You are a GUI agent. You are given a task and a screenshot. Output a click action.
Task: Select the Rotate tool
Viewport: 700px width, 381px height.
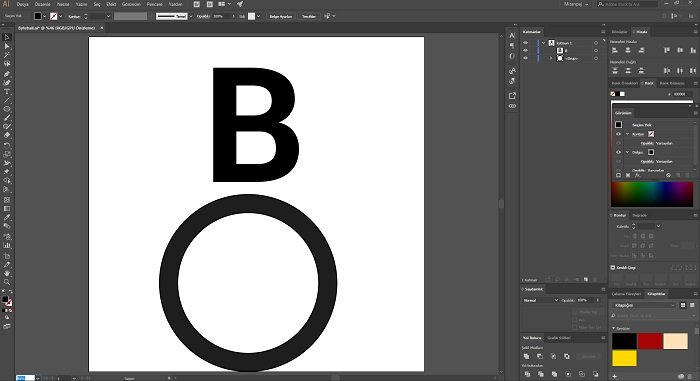[7, 145]
